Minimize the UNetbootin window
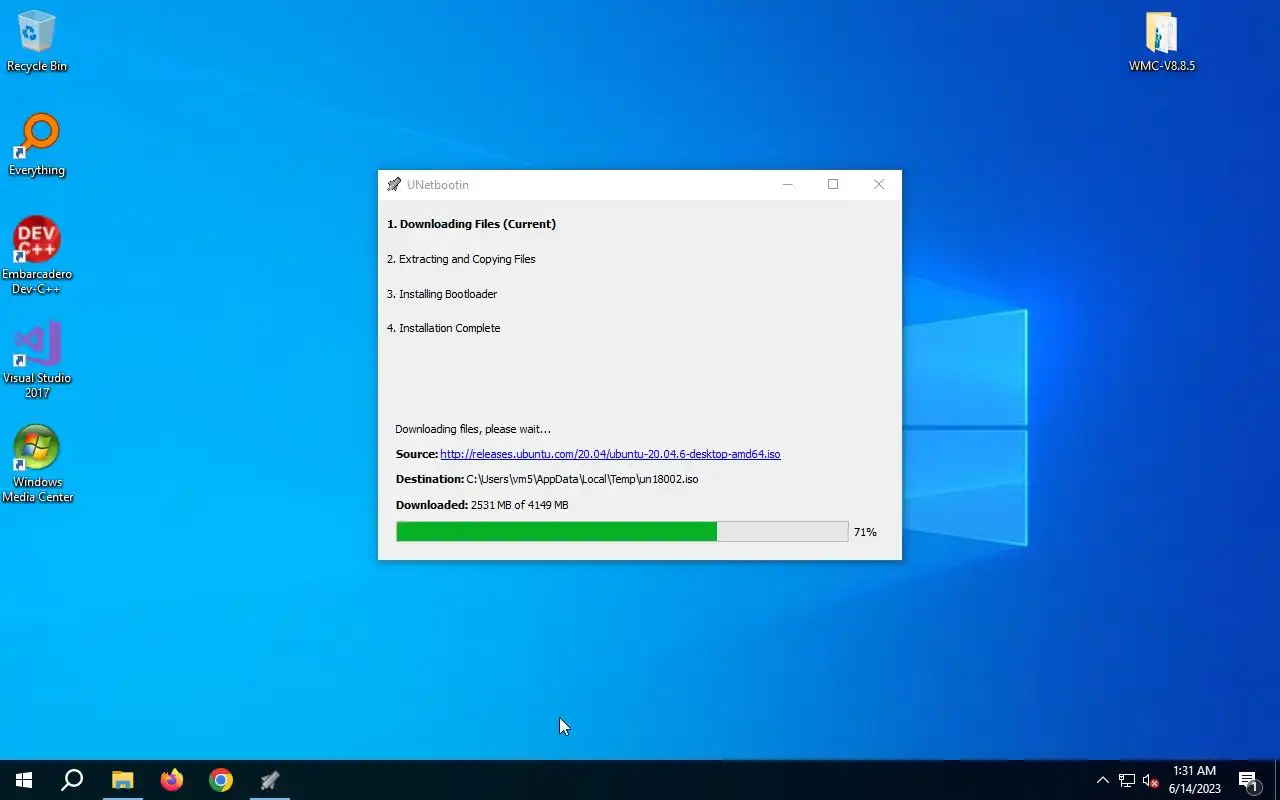The width and height of the screenshot is (1280, 800). coord(788,185)
